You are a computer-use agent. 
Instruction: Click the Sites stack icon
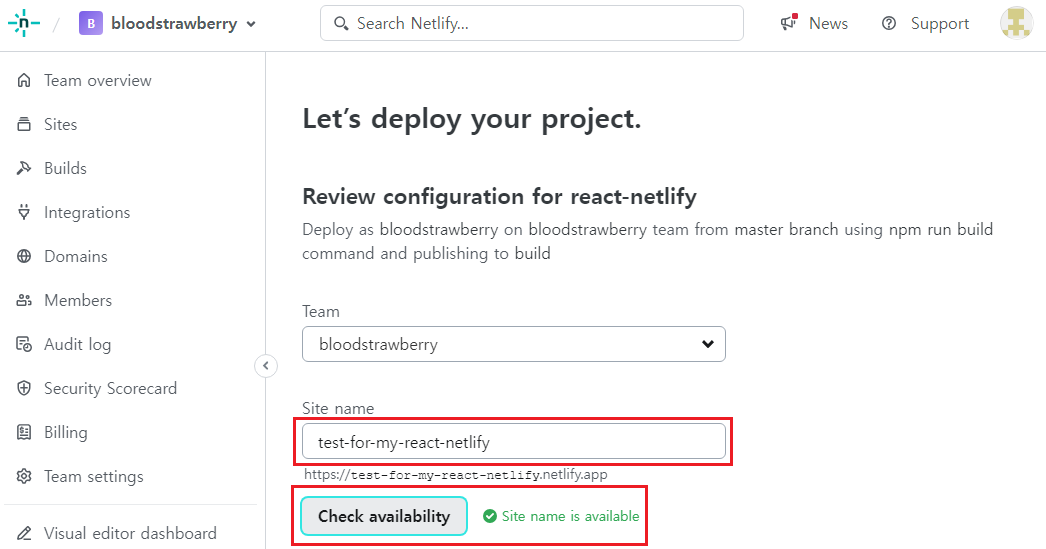24,124
